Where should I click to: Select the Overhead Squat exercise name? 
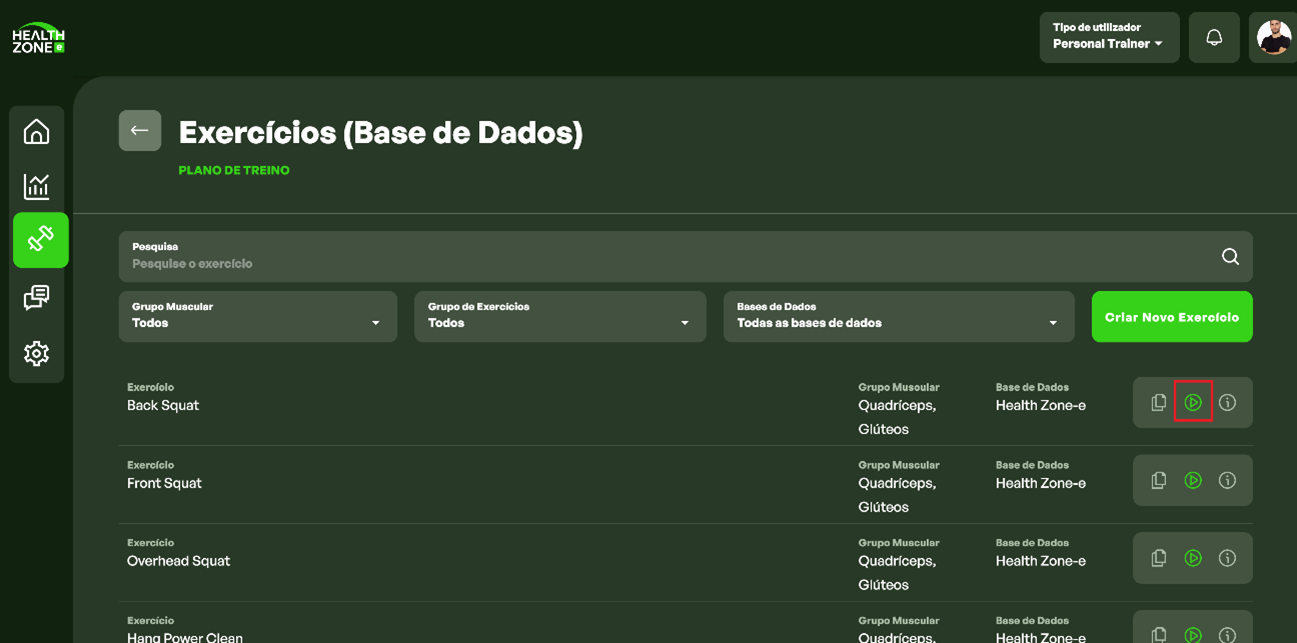[x=178, y=561]
